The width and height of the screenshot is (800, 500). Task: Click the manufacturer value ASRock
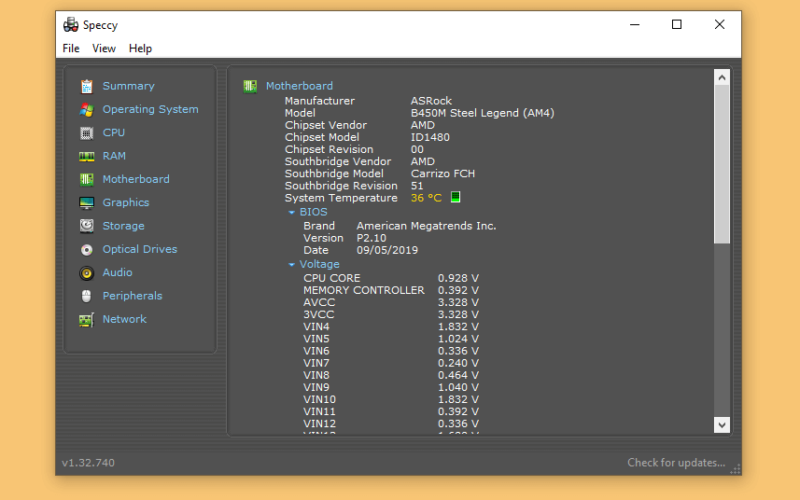pyautogui.click(x=431, y=101)
